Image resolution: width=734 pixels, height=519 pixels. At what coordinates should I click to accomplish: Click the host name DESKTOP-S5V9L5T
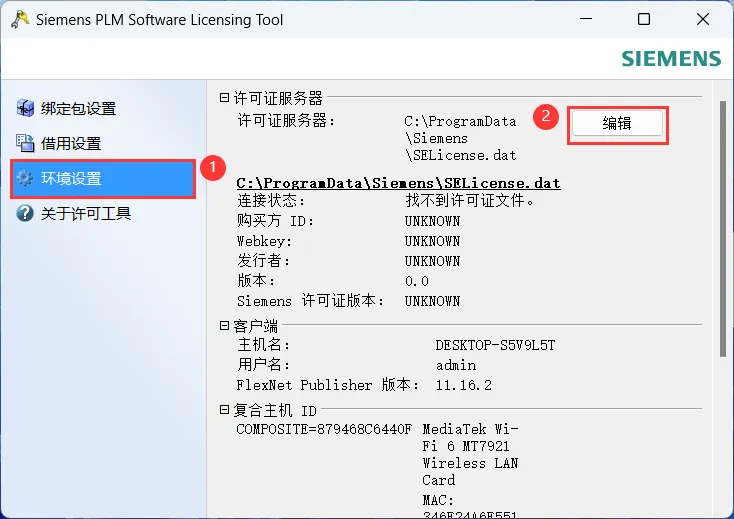click(x=495, y=345)
